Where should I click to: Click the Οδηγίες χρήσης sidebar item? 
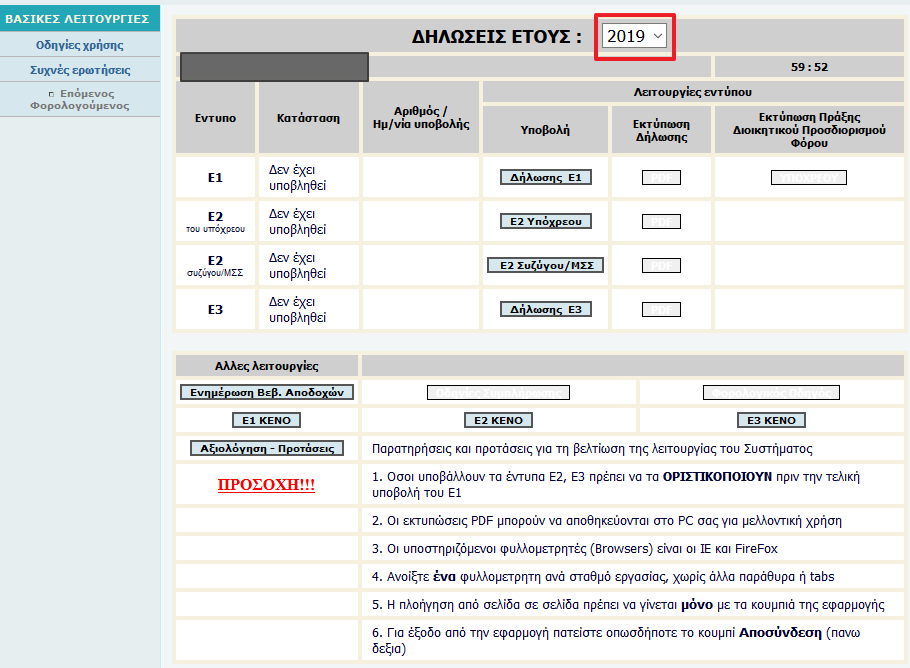pyautogui.click(x=80, y=45)
